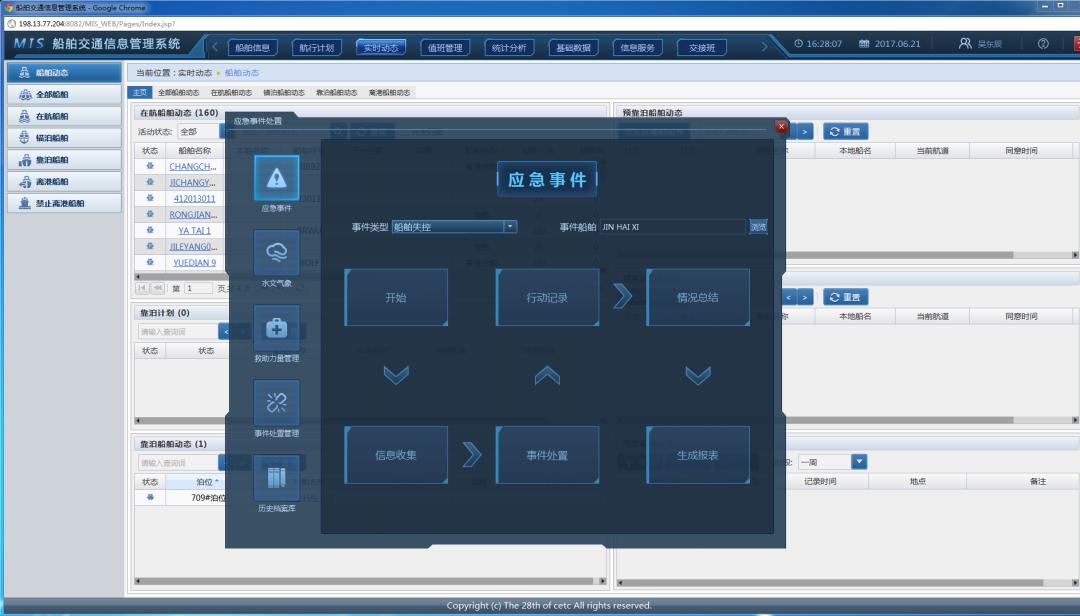
Task: Click the user profile icon beside 吴东辰
Action: click(x=965, y=45)
